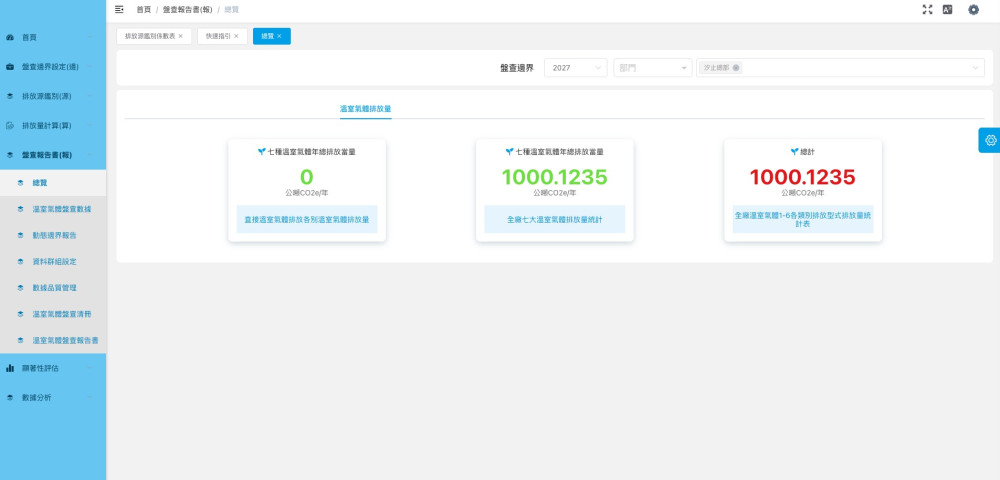Open the language switch icon
The height and width of the screenshot is (480, 1000).
948,9
